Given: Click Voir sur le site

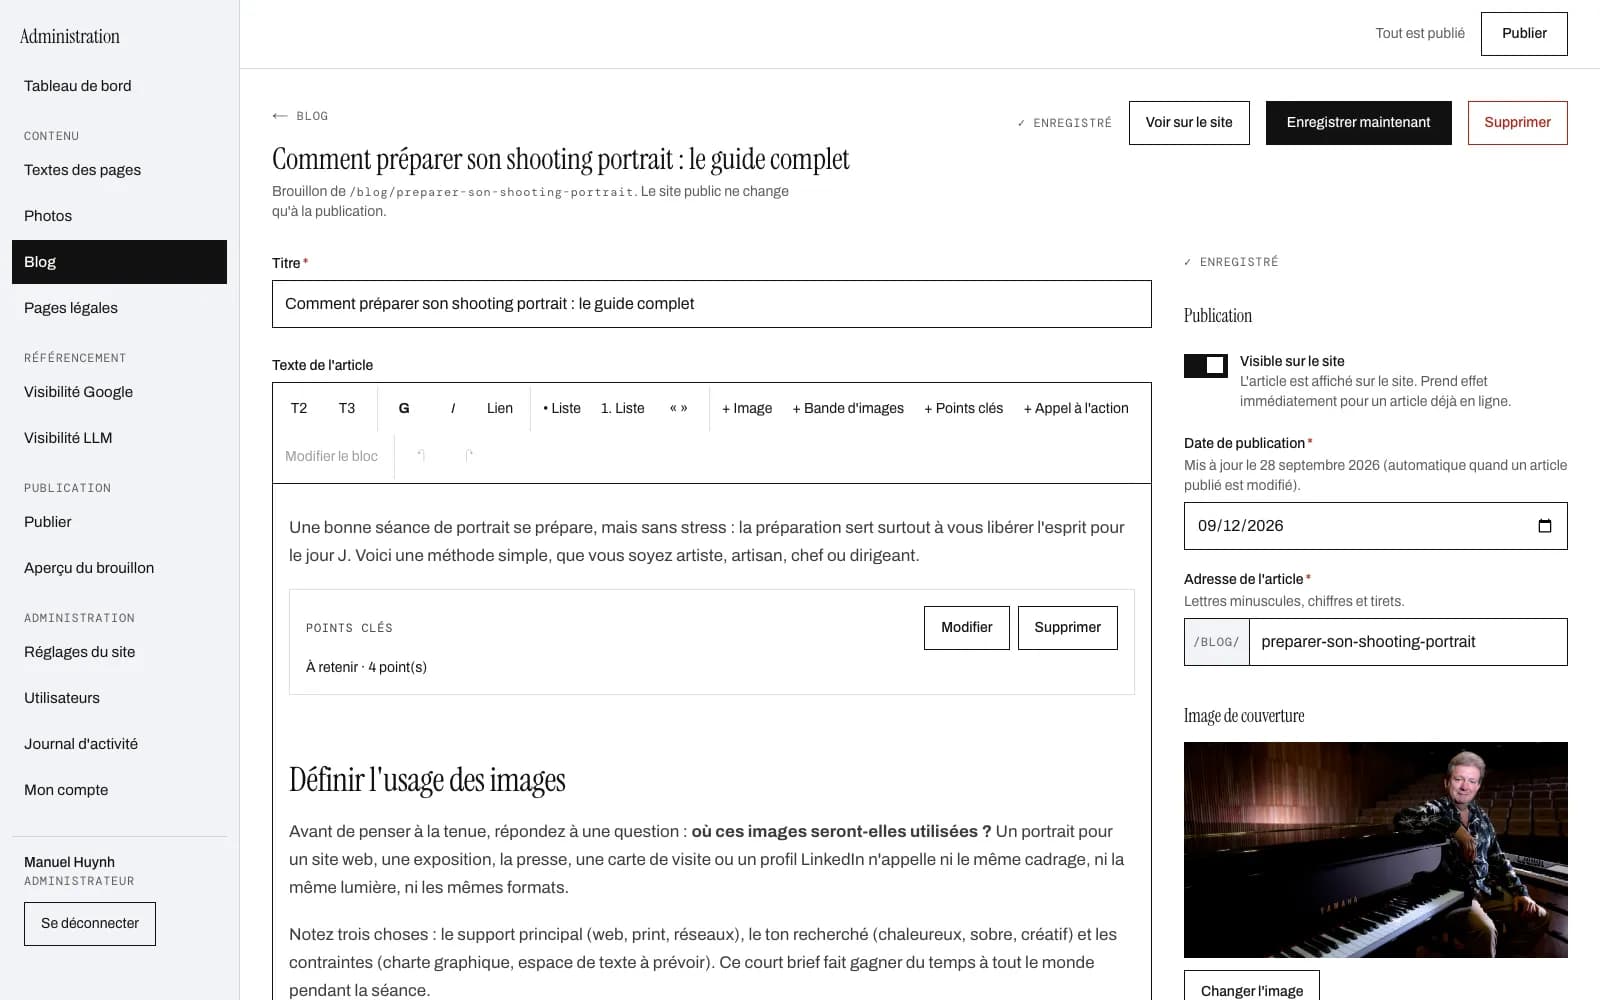Looking at the screenshot, I should click(1189, 123).
